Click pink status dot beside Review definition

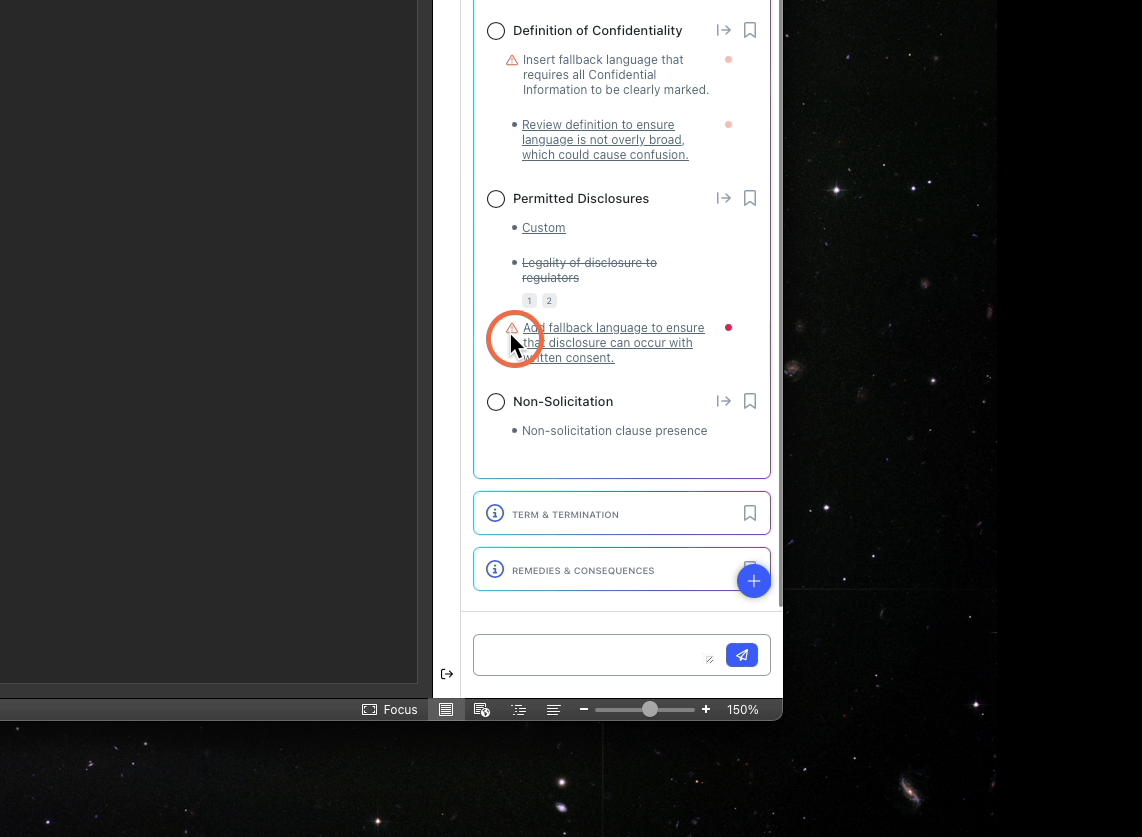pyautogui.click(x=728, y=125)
